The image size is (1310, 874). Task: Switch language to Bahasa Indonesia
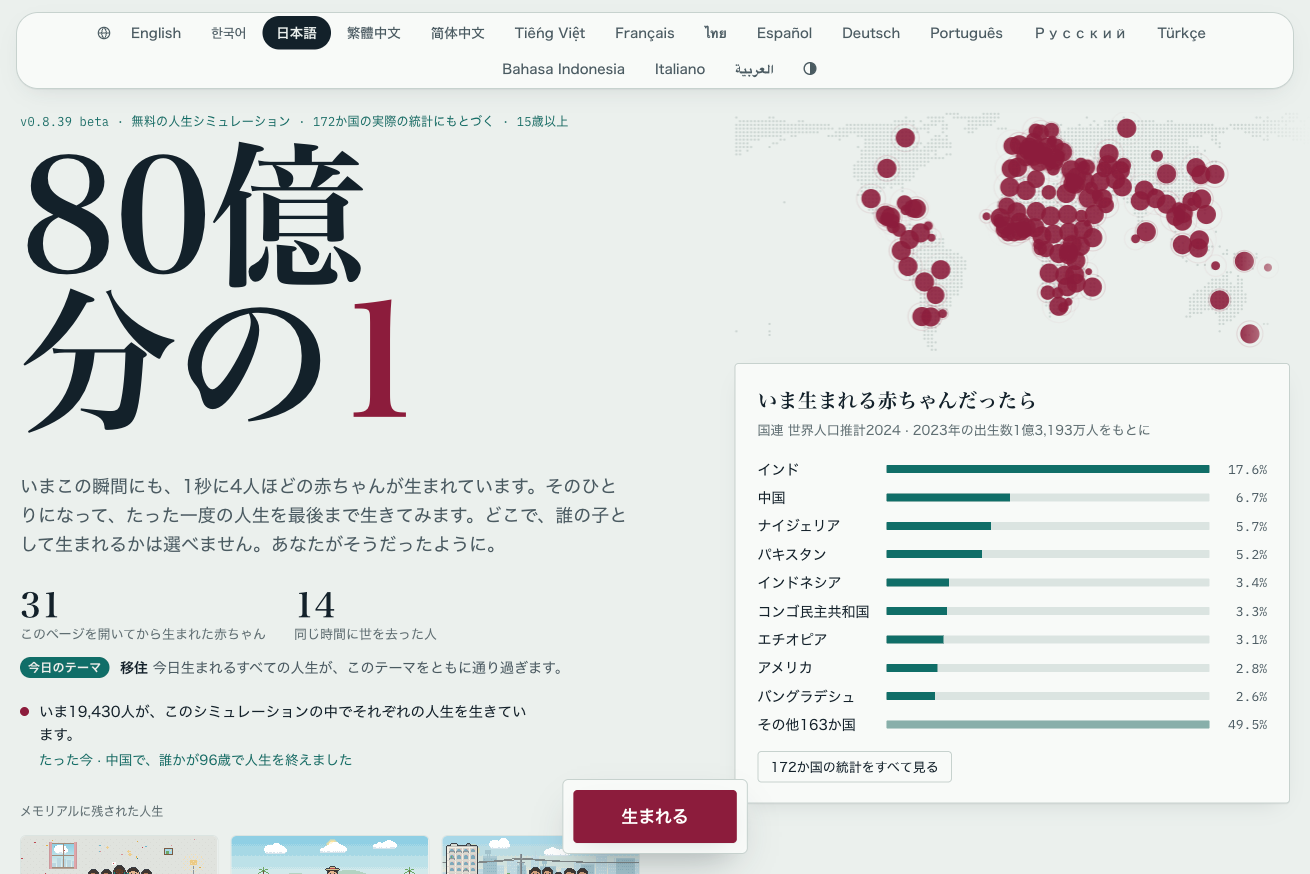[563, 69]
